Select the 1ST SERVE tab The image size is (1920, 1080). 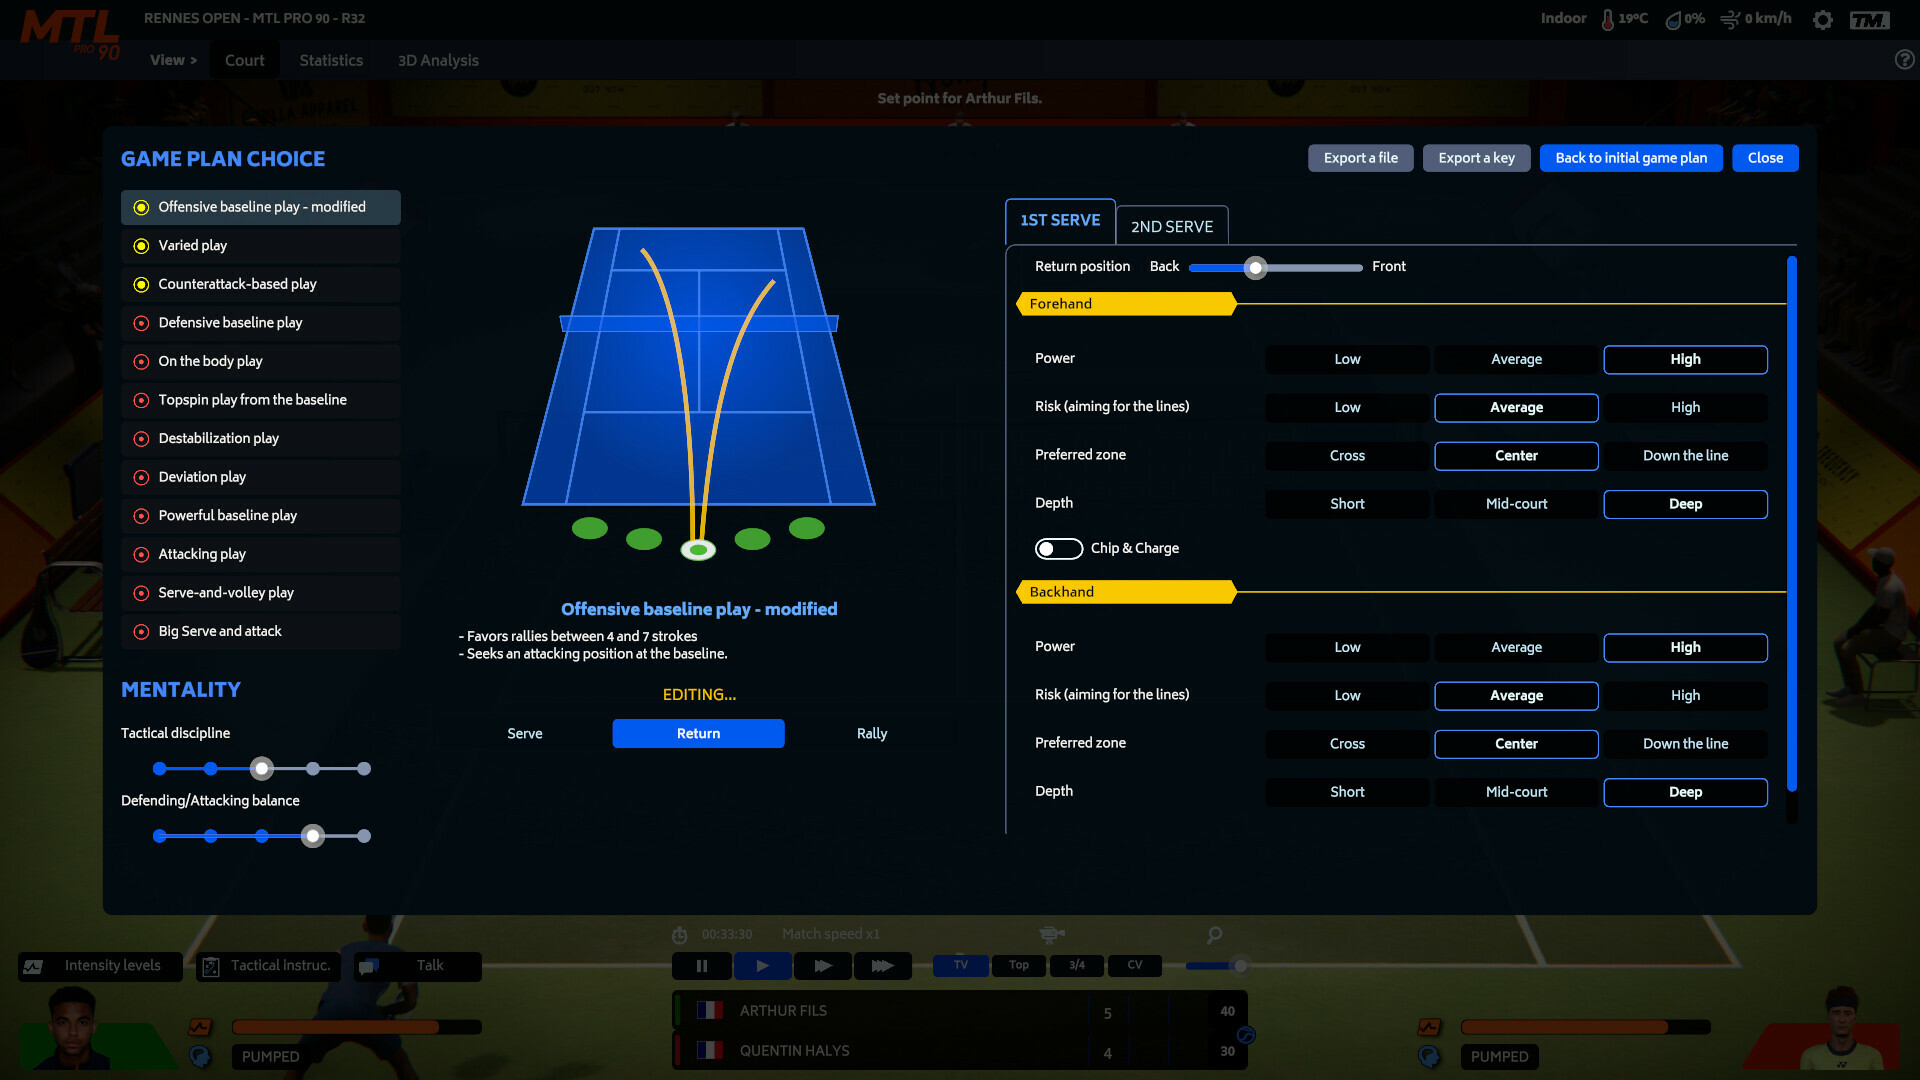pyautogui.click(x=1063, y=220)
